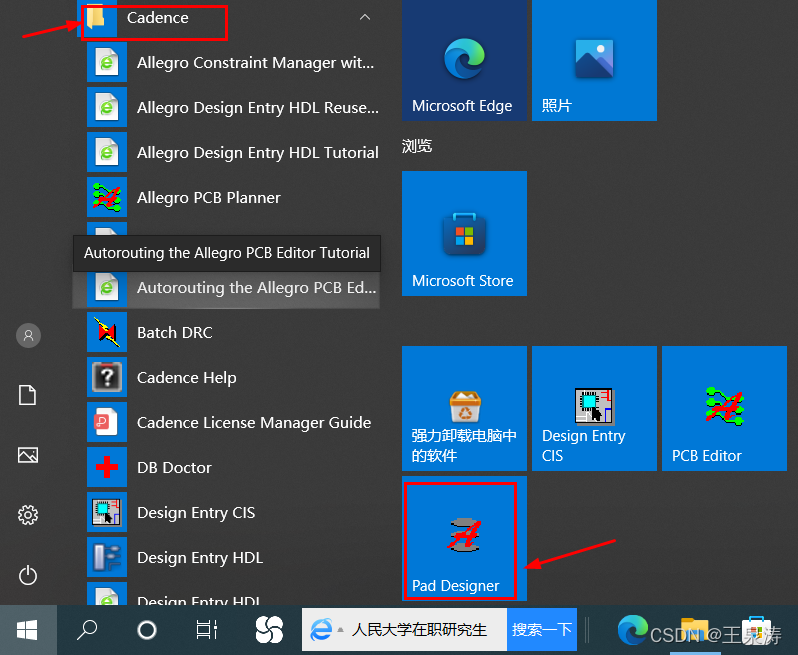Launch Pad Designer tile
This screenshot has height=655, width=798.
coord(464,538)
